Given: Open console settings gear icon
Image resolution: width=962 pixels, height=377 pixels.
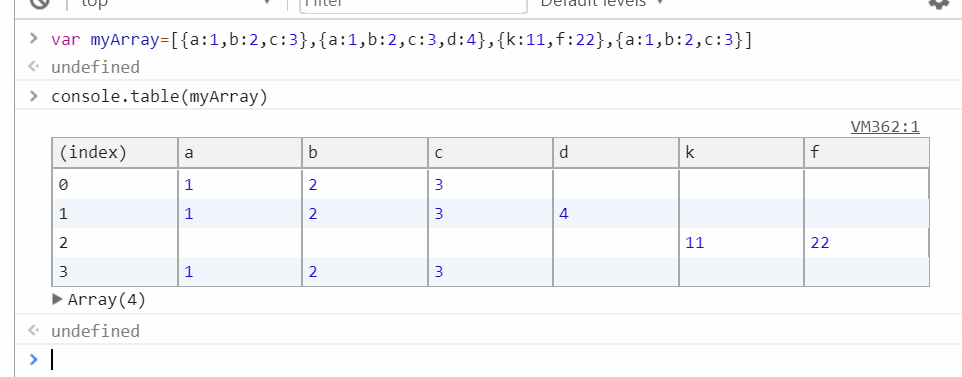Looking at the screenshot, I should coord(938,3).
